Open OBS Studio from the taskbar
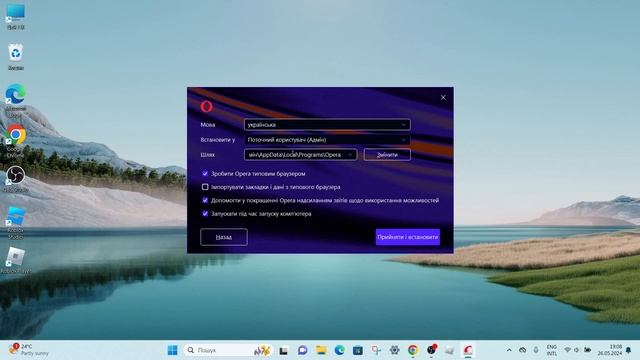The height and width of the screenshot is (360, 640). point(431,350)
